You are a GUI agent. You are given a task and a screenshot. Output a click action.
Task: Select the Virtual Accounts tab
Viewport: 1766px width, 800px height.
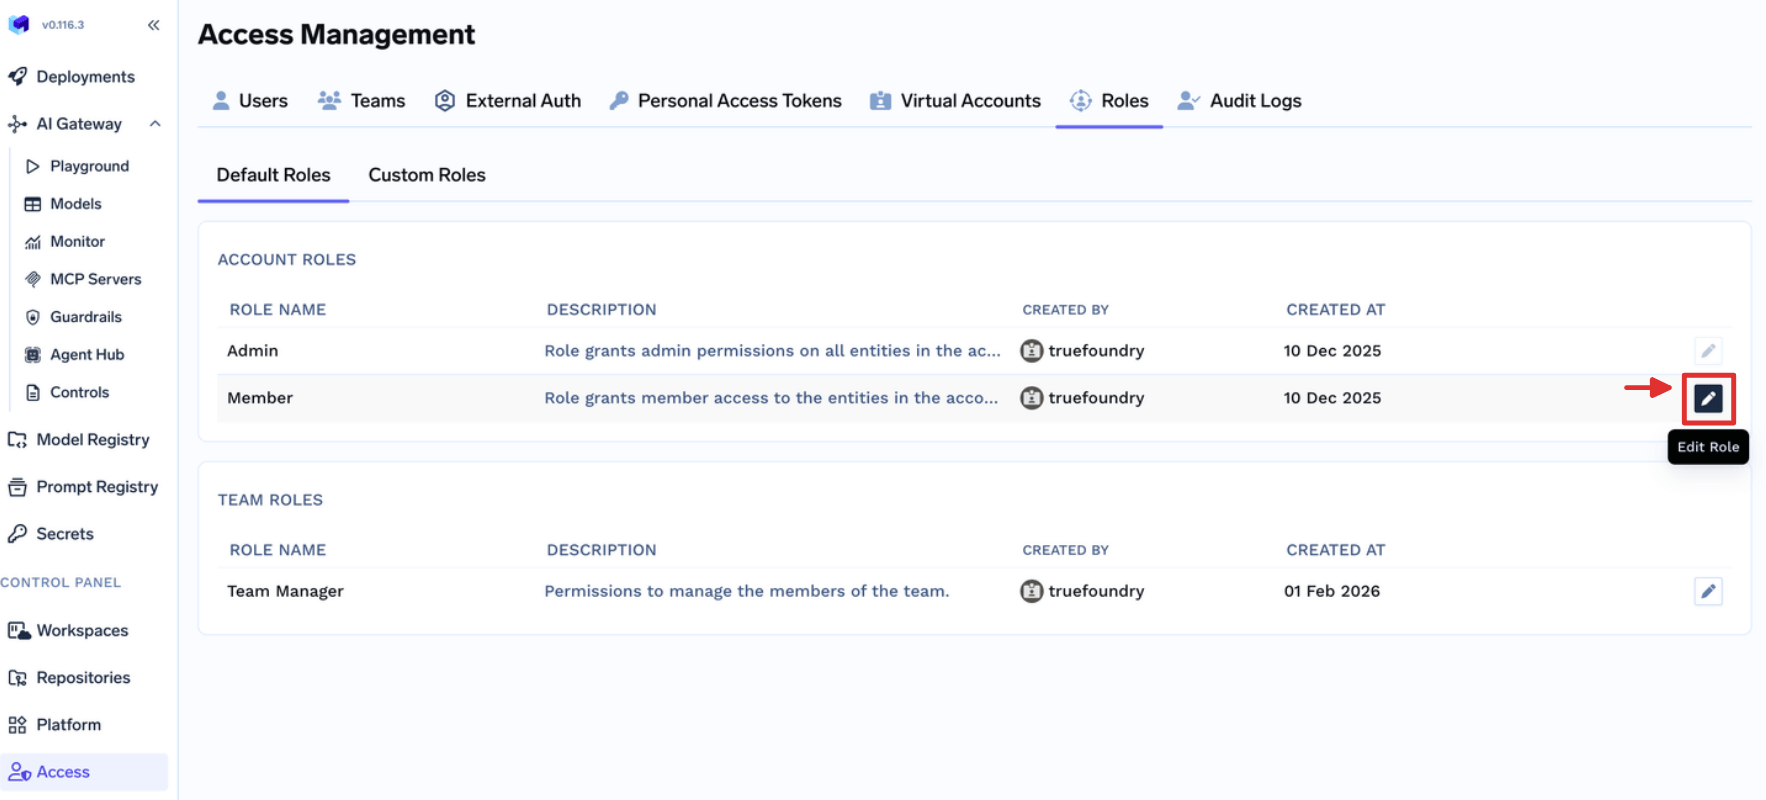click(955, 101)
